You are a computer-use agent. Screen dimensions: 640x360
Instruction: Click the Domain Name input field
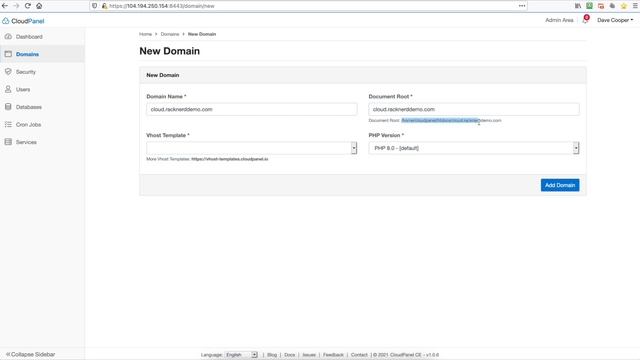coord(251,109)
